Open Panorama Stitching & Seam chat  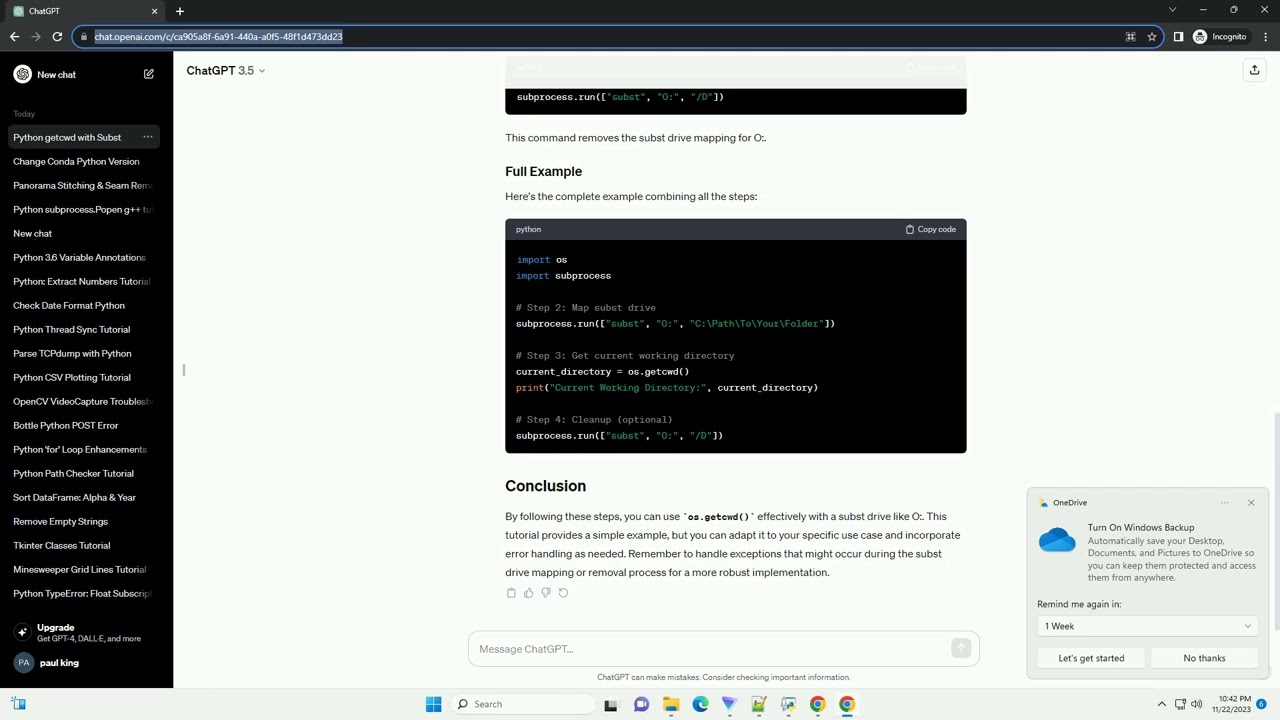click(84, 185)
